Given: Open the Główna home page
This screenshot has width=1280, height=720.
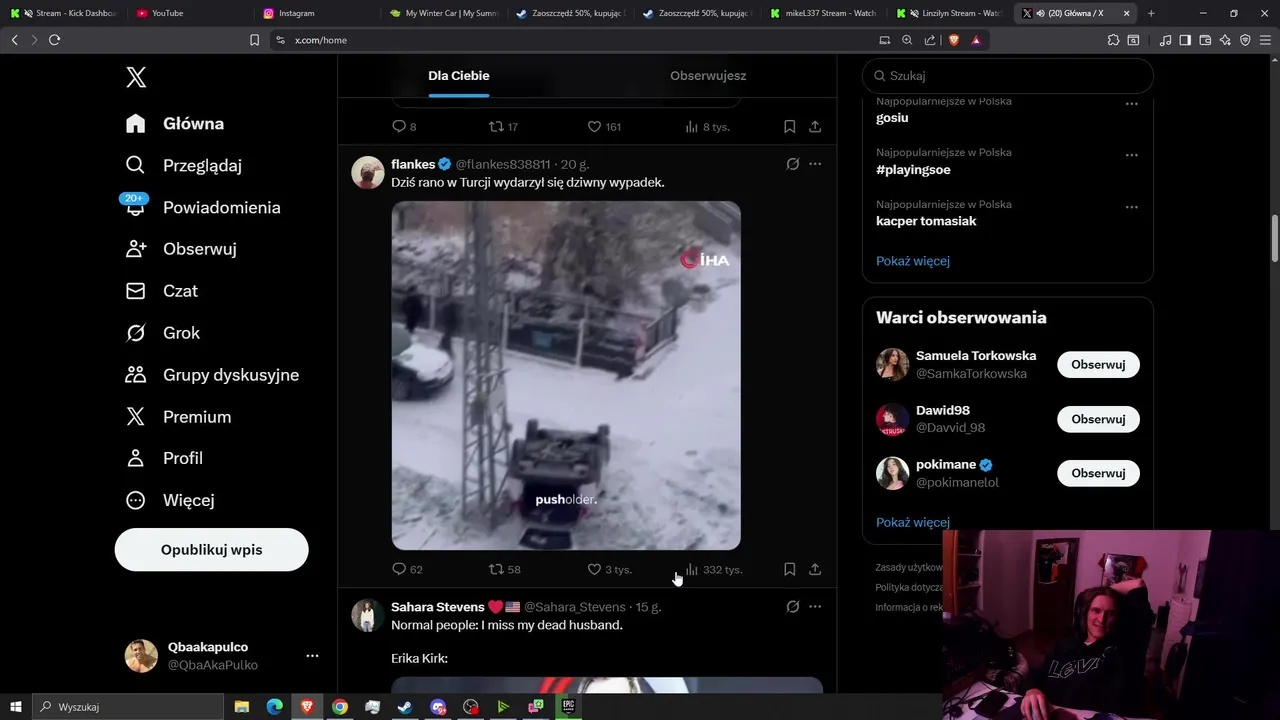Looking at the screenshot, I should (175, 123).
